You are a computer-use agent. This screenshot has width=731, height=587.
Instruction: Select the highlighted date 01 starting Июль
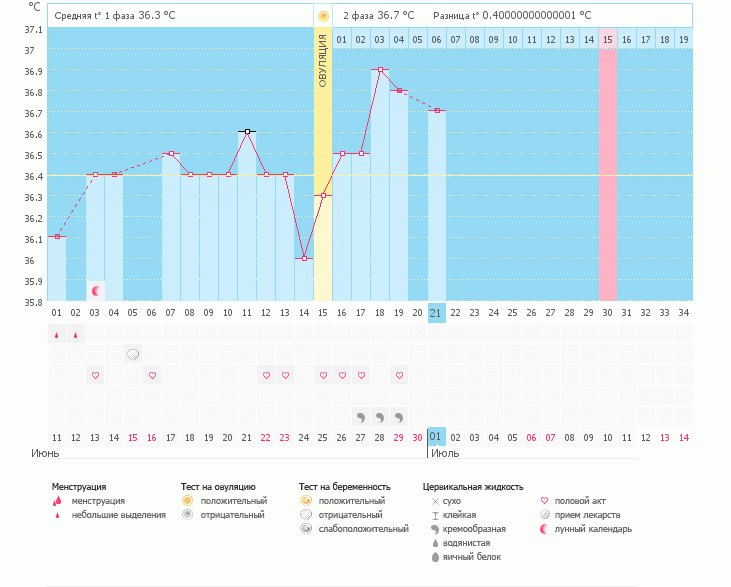436,437
